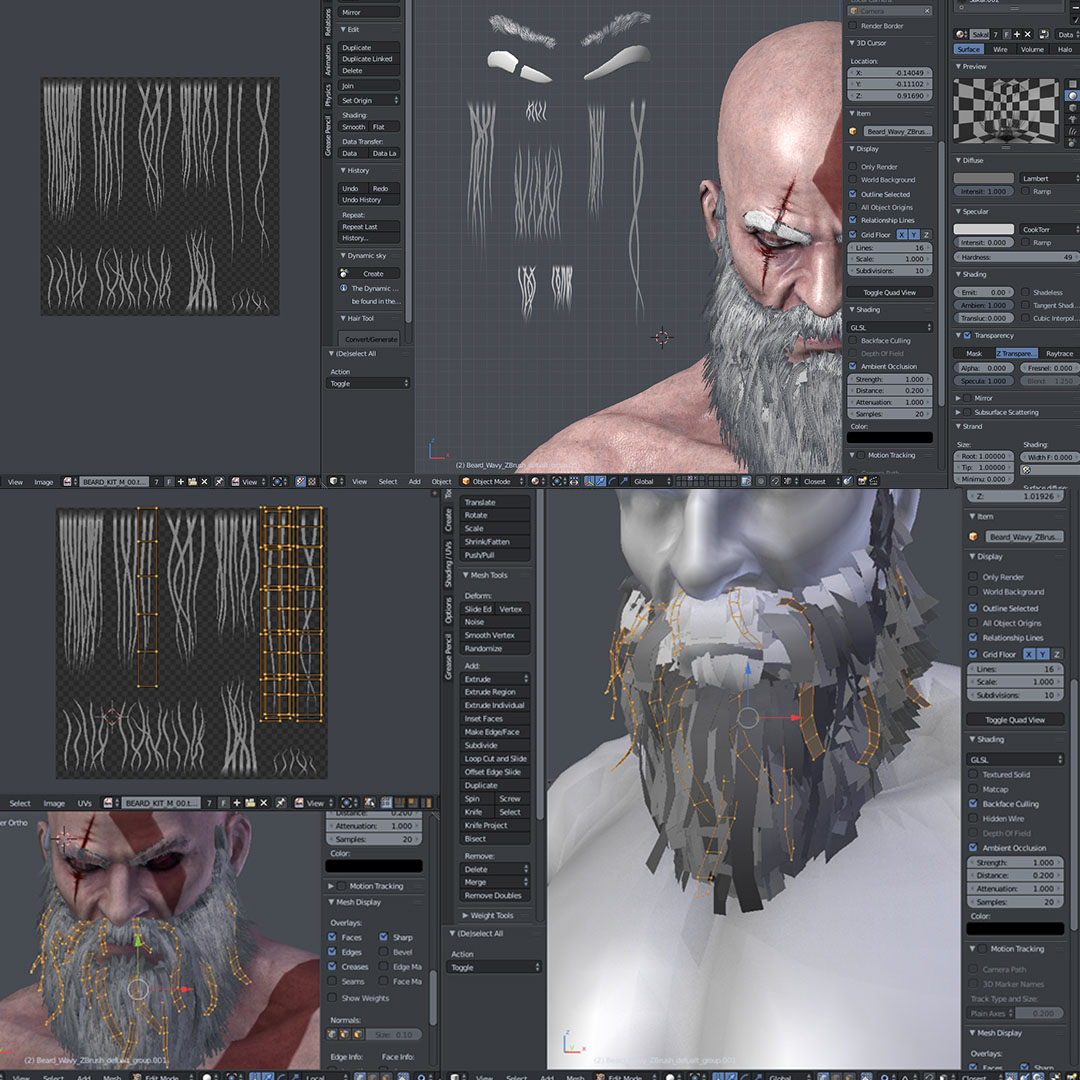Viewport: 1080px width, 1080px height.
Task: Click the Toggle Quad View button
Action: tap(1014, 719)
